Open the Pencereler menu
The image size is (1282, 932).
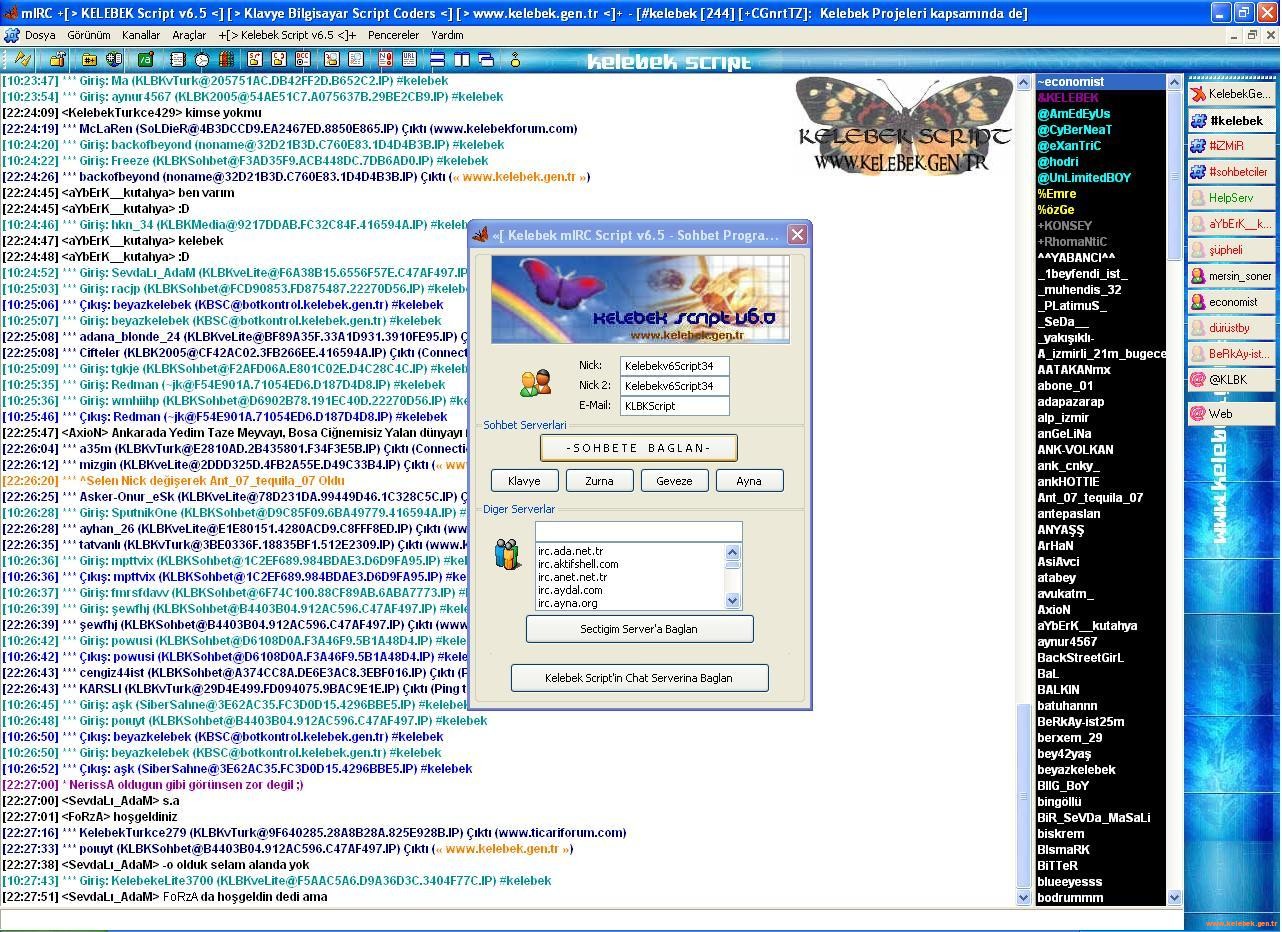393,35
